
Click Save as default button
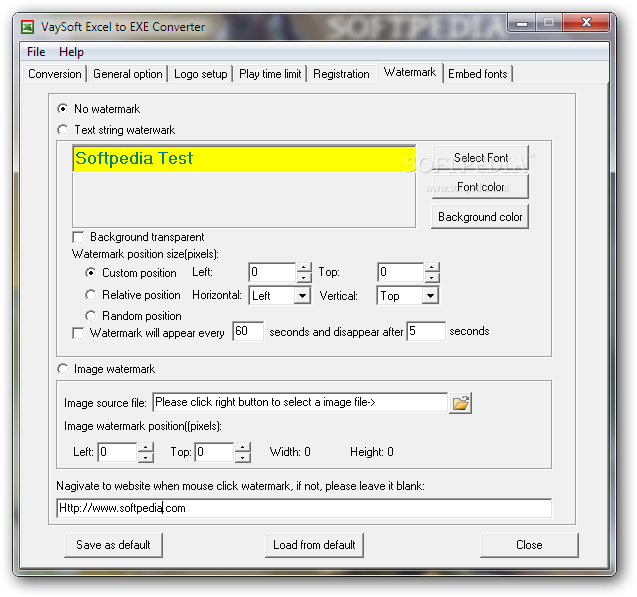(113, 545)
